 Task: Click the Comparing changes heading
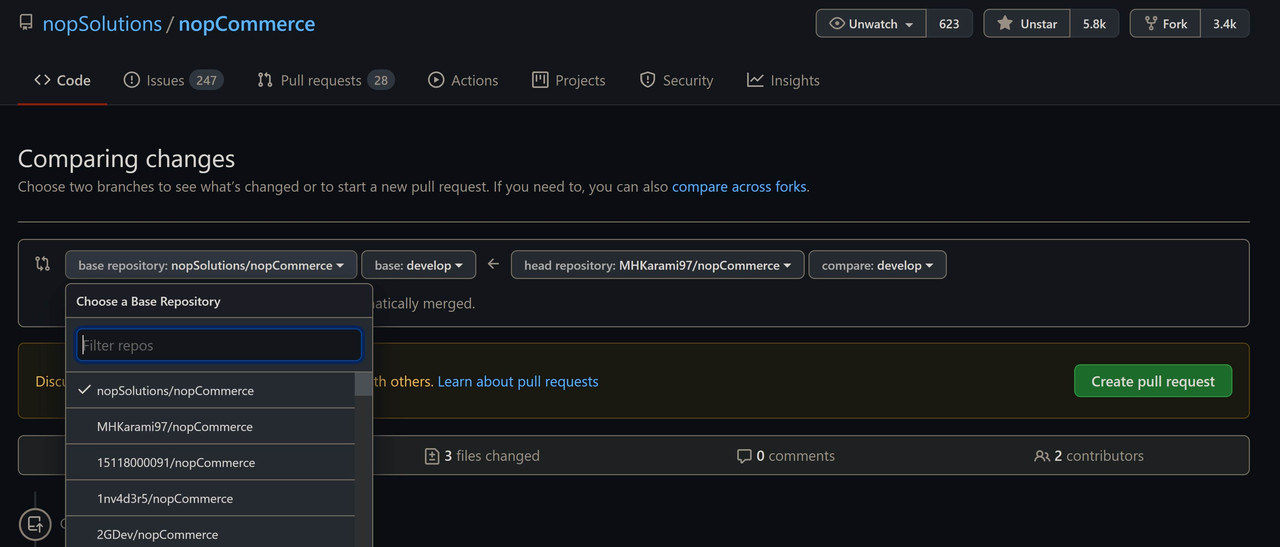click(x=126, y=158)
